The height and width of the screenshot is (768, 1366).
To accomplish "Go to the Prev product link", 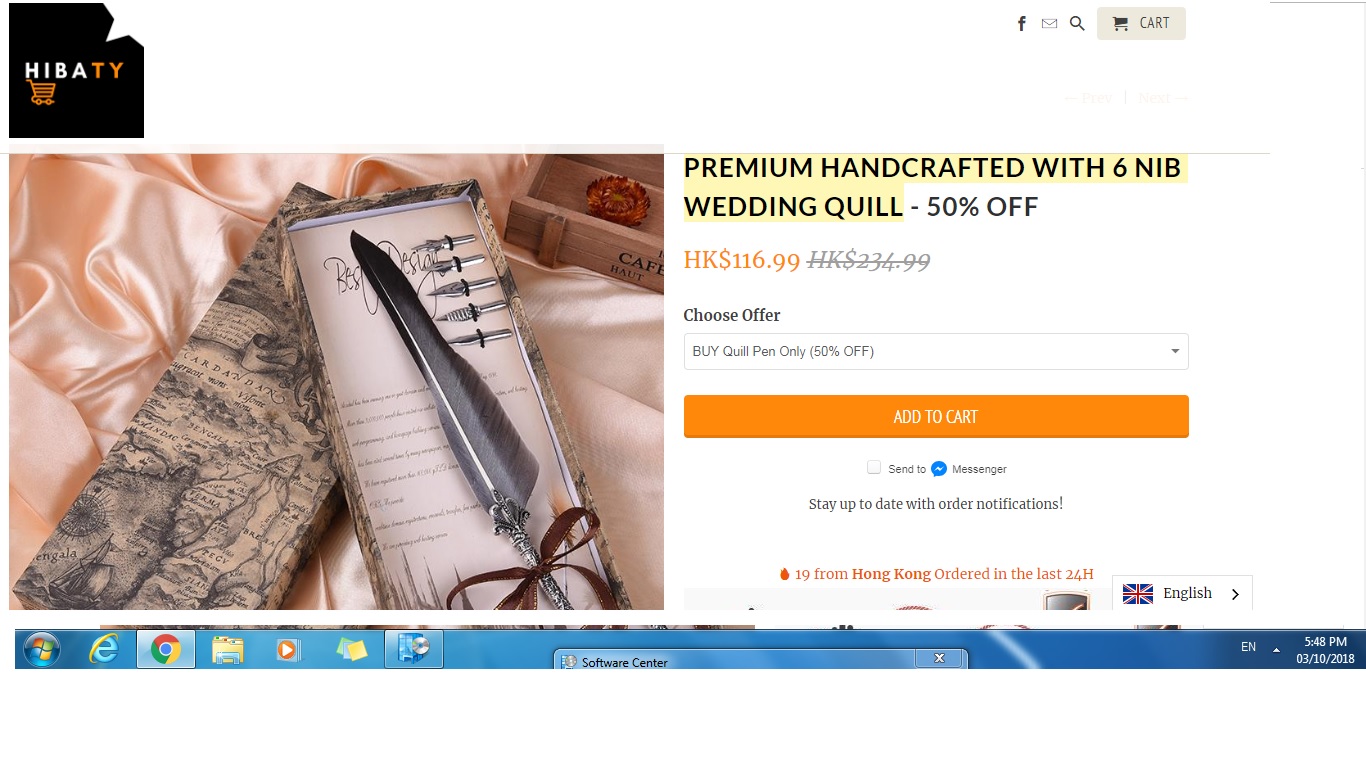I will click(x=1087, y=98).
